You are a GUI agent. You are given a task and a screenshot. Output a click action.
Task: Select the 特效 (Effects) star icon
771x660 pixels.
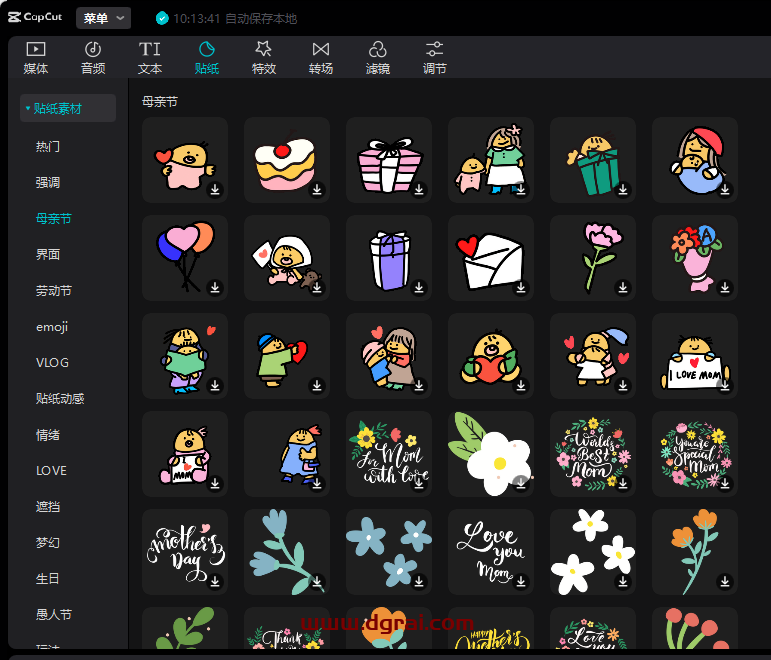(264, 49)
